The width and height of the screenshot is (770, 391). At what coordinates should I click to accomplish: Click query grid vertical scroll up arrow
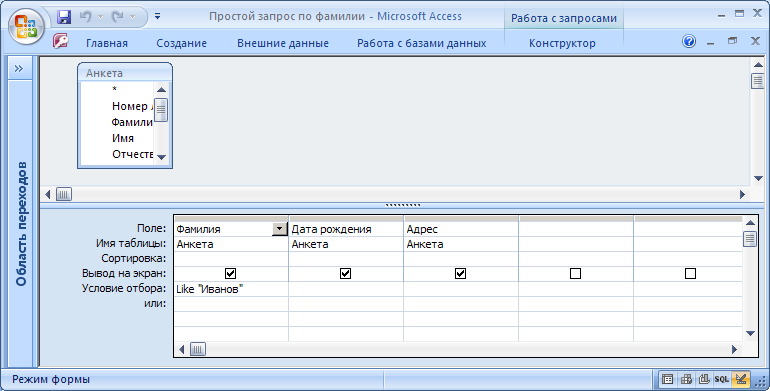point(750,223)
